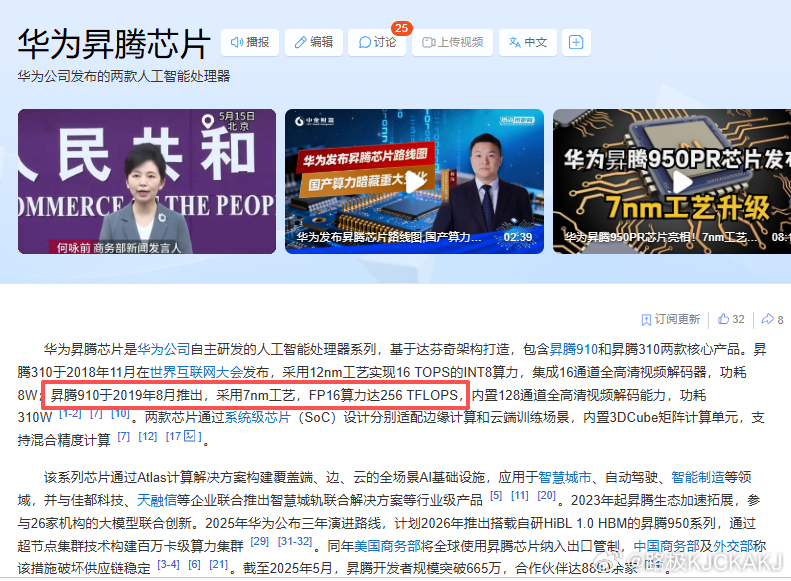This screenshot has width=791, height=581.
Task: Open the 智能制造 link
Action: coord(698,477)
